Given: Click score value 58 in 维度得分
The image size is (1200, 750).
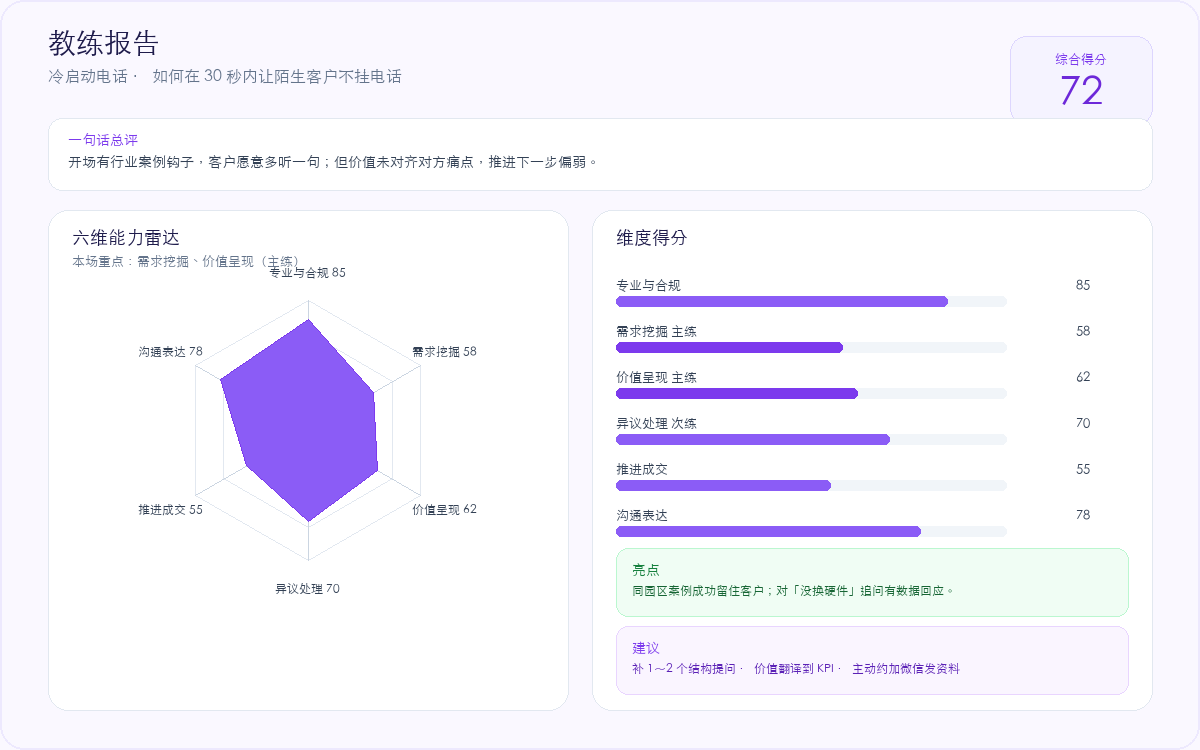Looking at the screenshot, I should (1083, 331).
